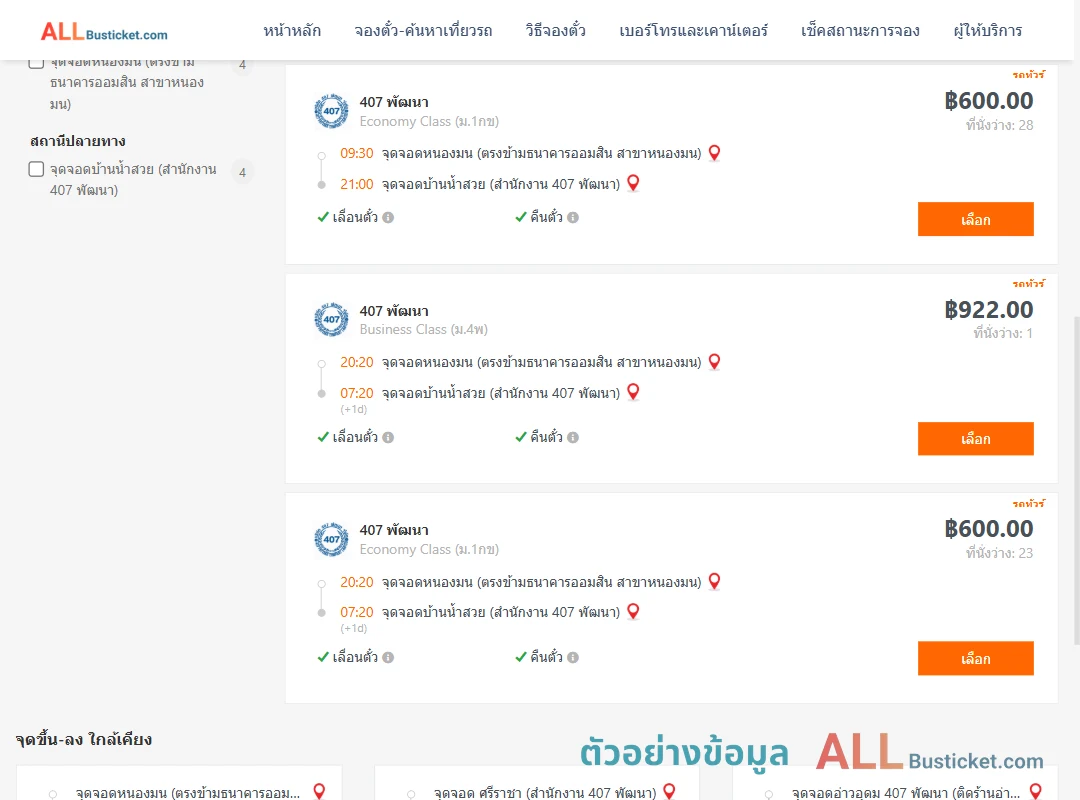Click ที่นั่งว่าง: 1 seat count
Image resolution: width=1080 pixels, height=800 pixels.
pos(1003,334)
